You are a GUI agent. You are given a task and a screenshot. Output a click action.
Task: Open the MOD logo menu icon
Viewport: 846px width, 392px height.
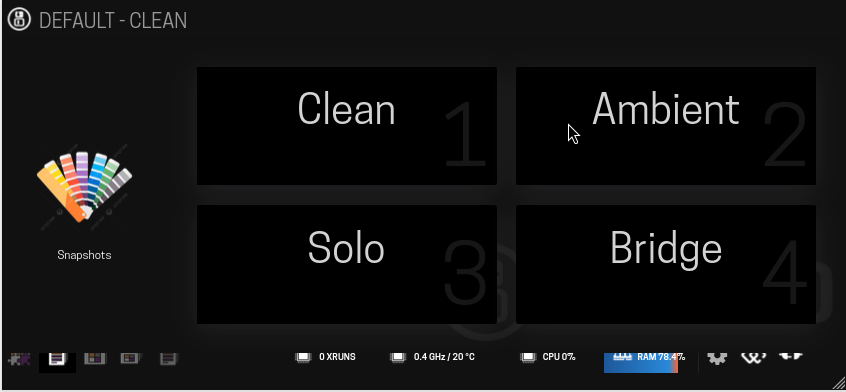19,19
